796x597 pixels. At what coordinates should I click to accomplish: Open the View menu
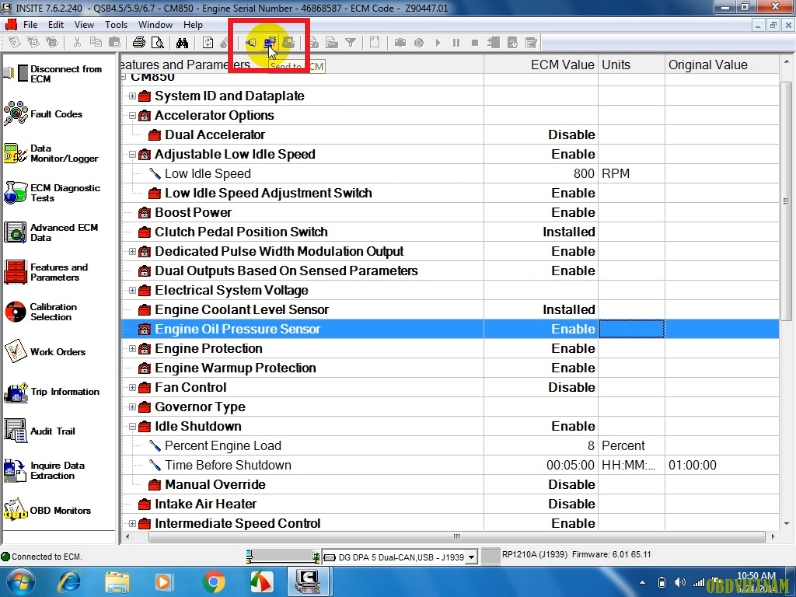(84, 24)
